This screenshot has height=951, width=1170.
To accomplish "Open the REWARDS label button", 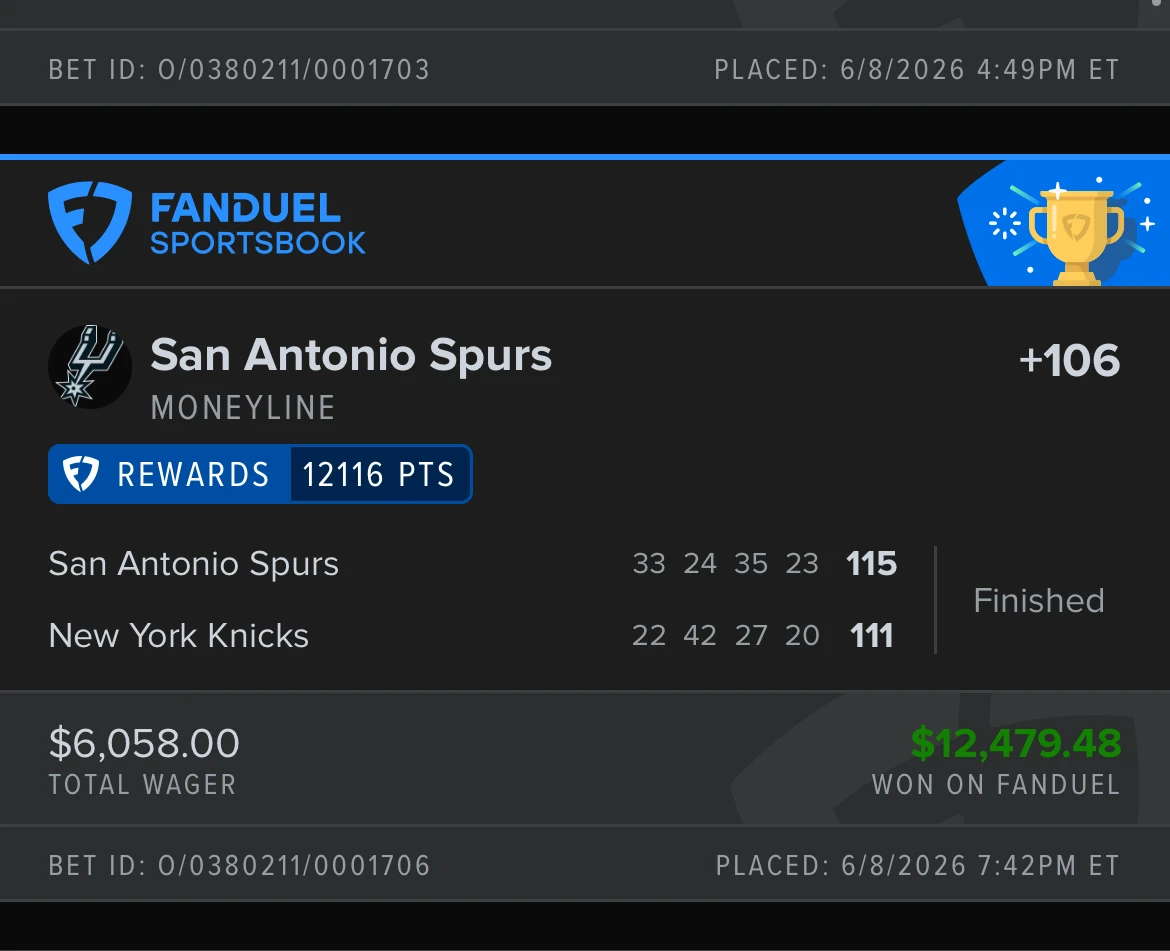I will (x=193, y=474).
